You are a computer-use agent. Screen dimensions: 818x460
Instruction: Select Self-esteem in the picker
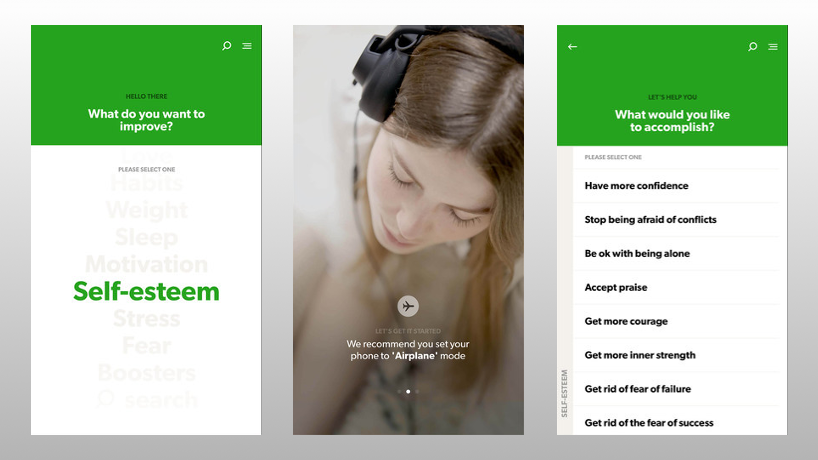tap(146, 291)
